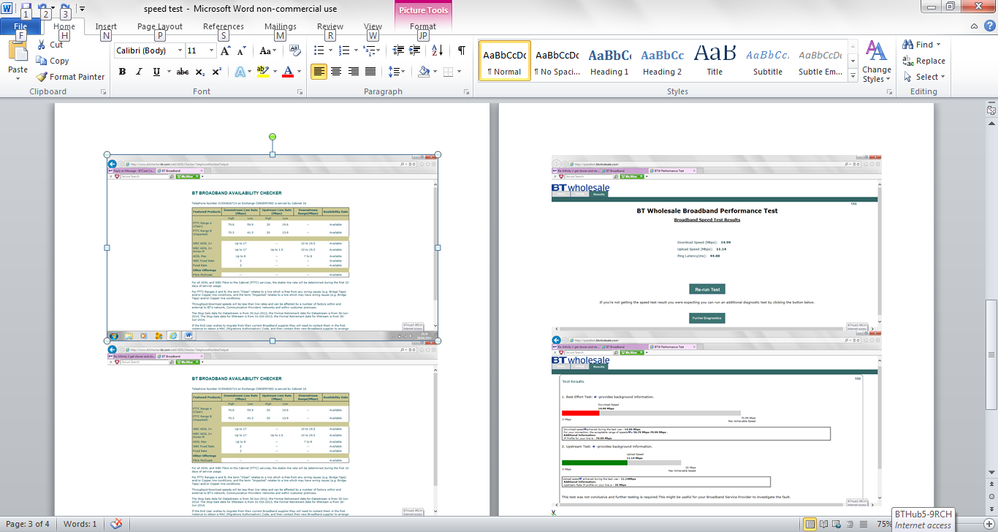
Task: Click the Clear Formatting icon
Action: [294, 50]
